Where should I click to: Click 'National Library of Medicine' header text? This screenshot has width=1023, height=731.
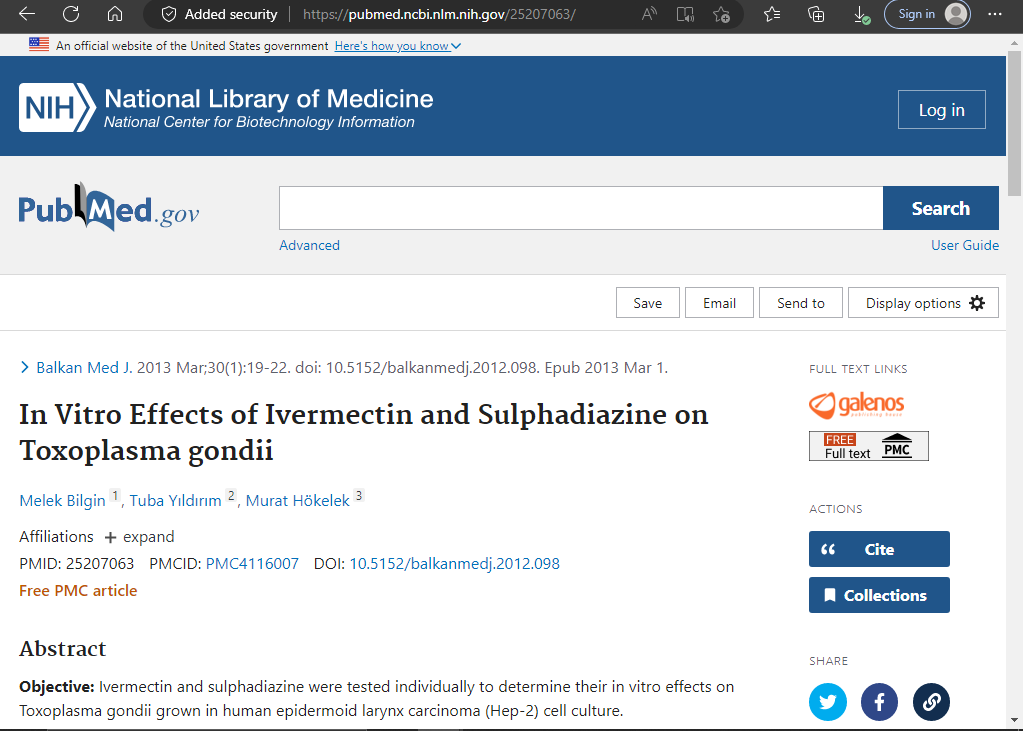269,99
